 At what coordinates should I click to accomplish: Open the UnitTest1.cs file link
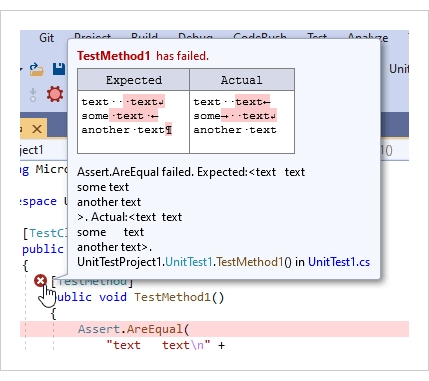click(x=339, y=262)
